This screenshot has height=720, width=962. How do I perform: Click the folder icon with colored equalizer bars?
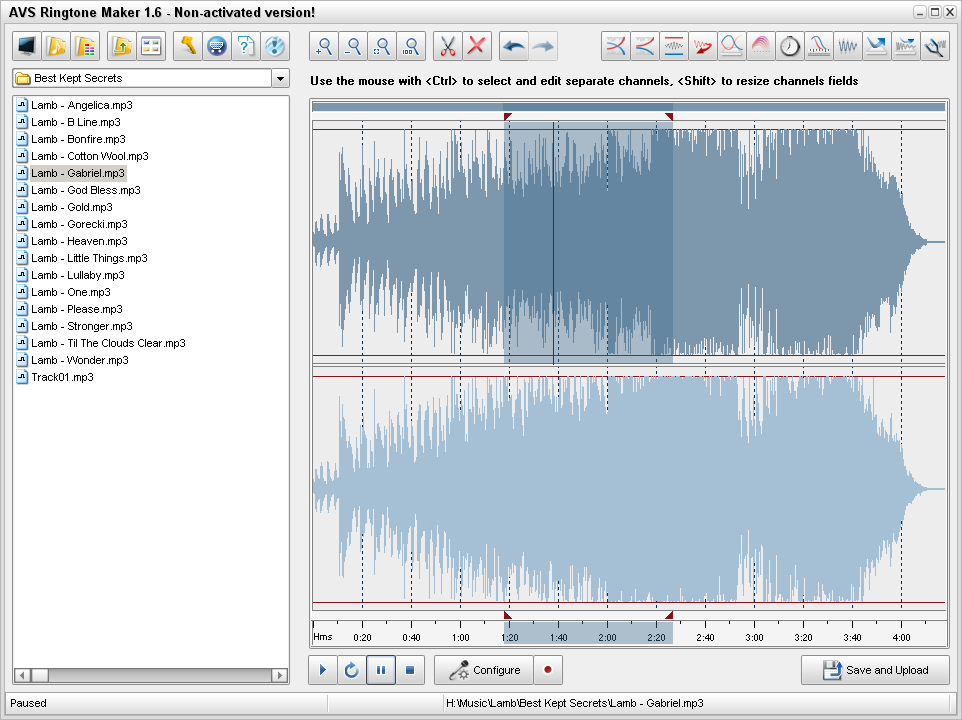86,46
